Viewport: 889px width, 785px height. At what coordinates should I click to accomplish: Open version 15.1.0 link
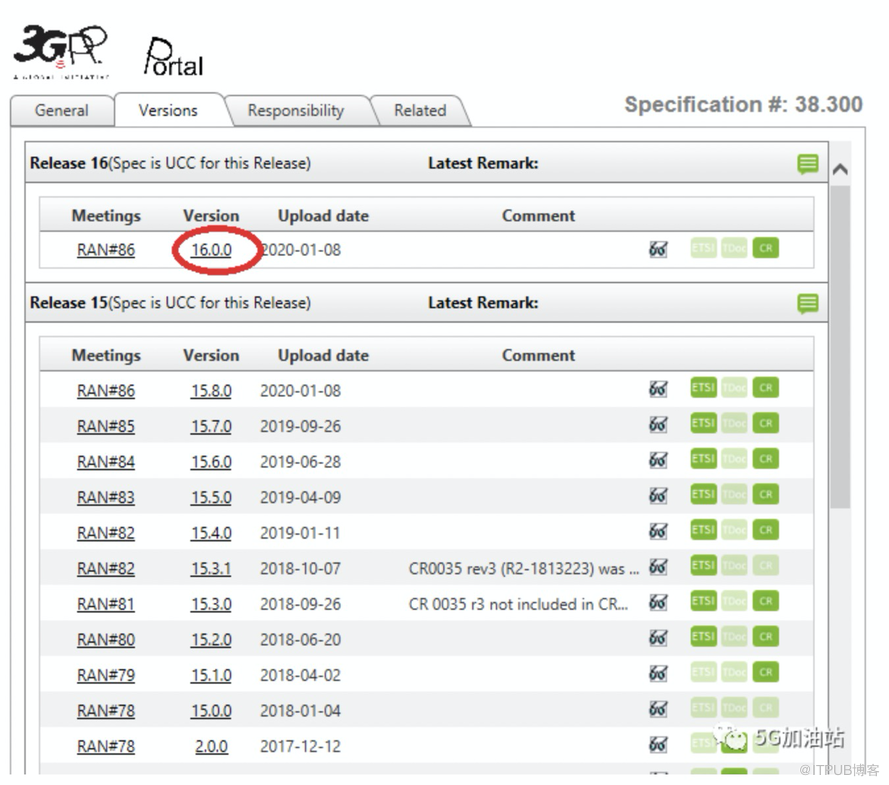coord(211,675)
